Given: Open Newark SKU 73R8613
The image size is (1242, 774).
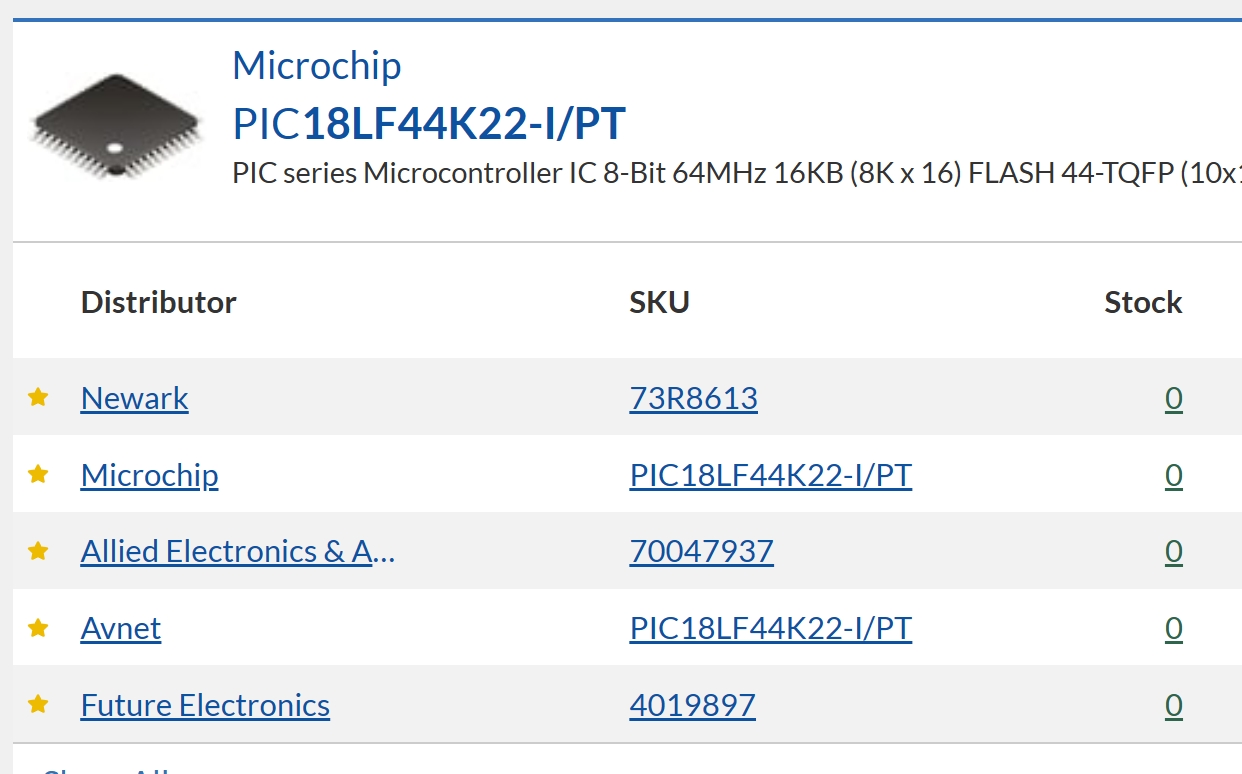Looking at the screenshot, I should click(694, 398).
